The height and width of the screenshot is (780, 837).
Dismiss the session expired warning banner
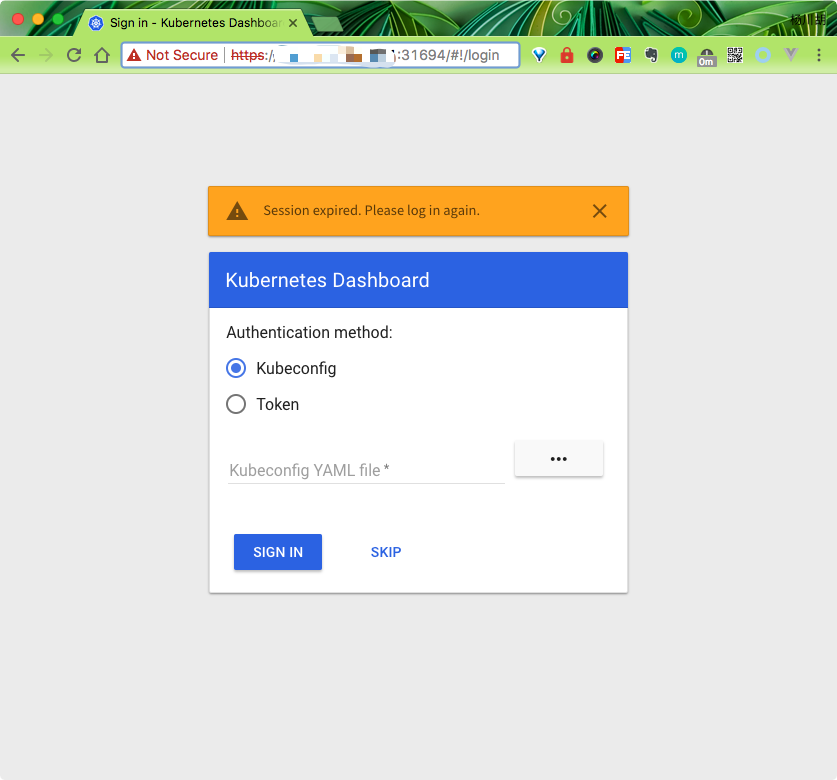pyautogui.click(x=599, y=211)
